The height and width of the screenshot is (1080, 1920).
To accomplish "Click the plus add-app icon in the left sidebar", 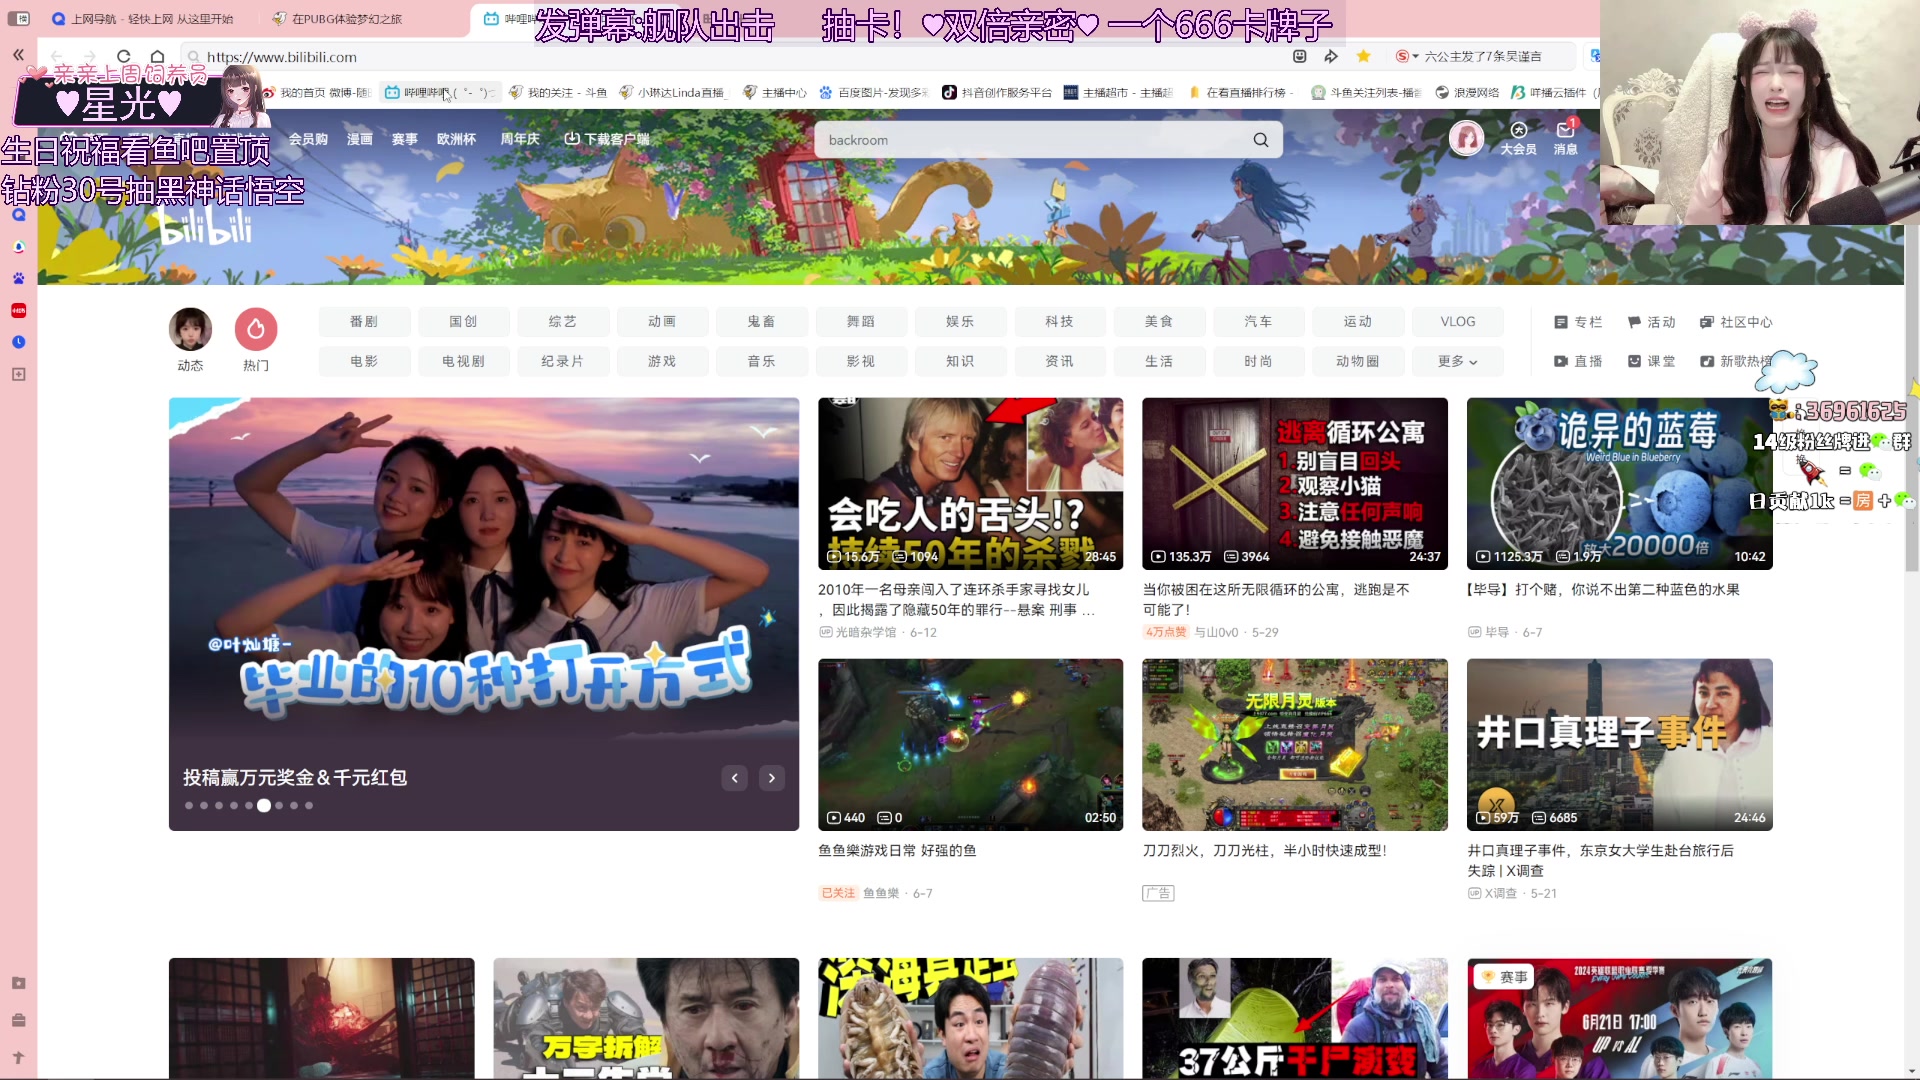I will point(18,374).
